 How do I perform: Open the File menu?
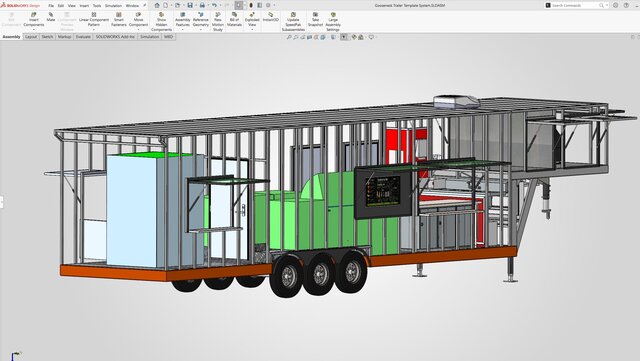(x=51, y=6)
